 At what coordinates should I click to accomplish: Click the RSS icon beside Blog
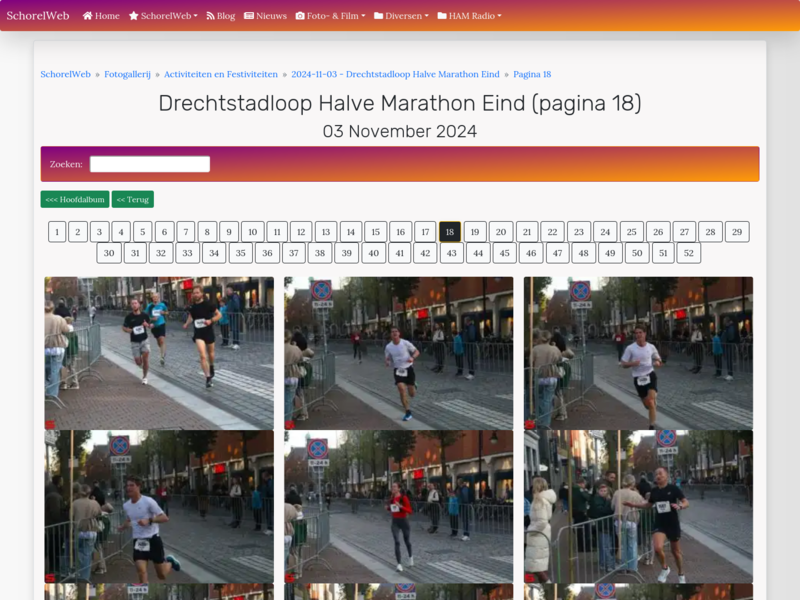pyautogui.click(x=210, y=16)
